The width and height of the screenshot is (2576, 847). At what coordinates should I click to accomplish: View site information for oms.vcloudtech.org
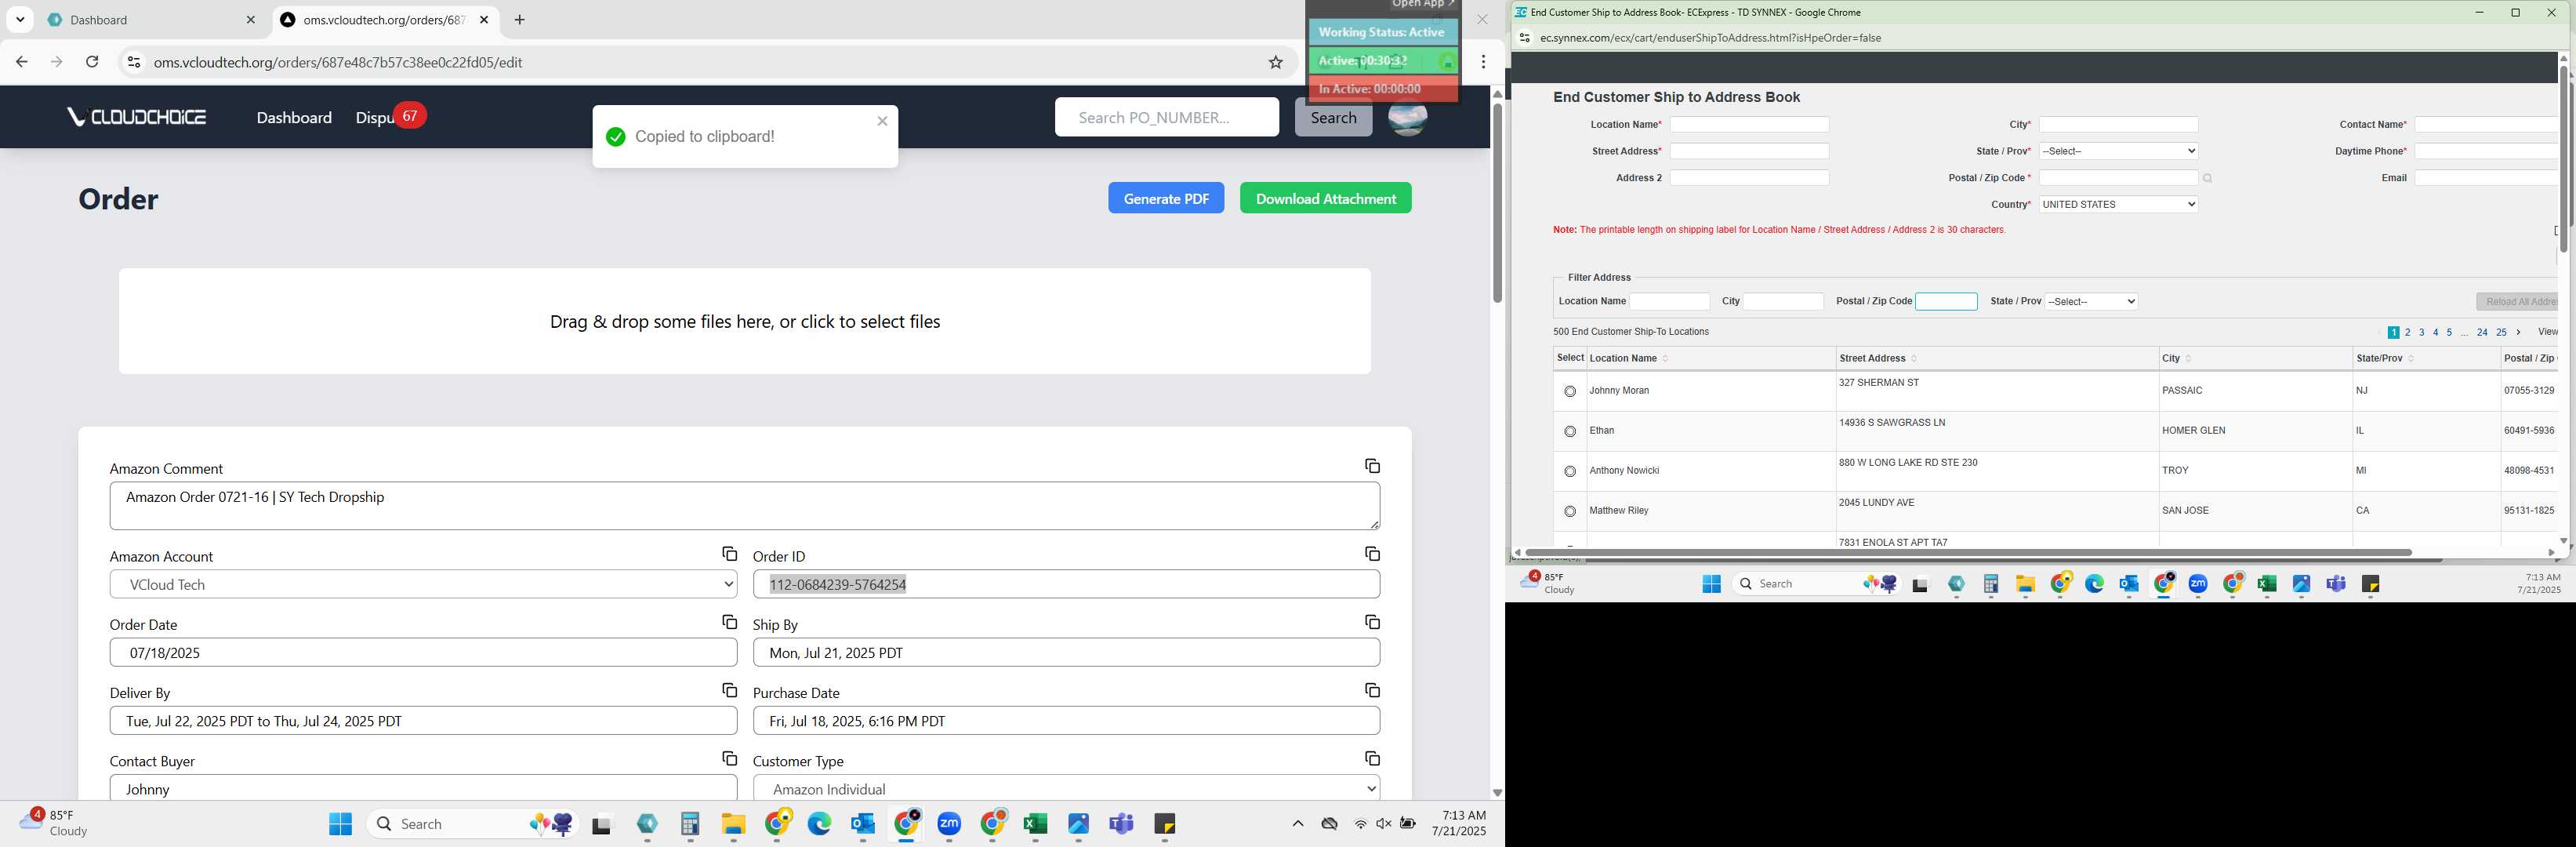point(133,62)
